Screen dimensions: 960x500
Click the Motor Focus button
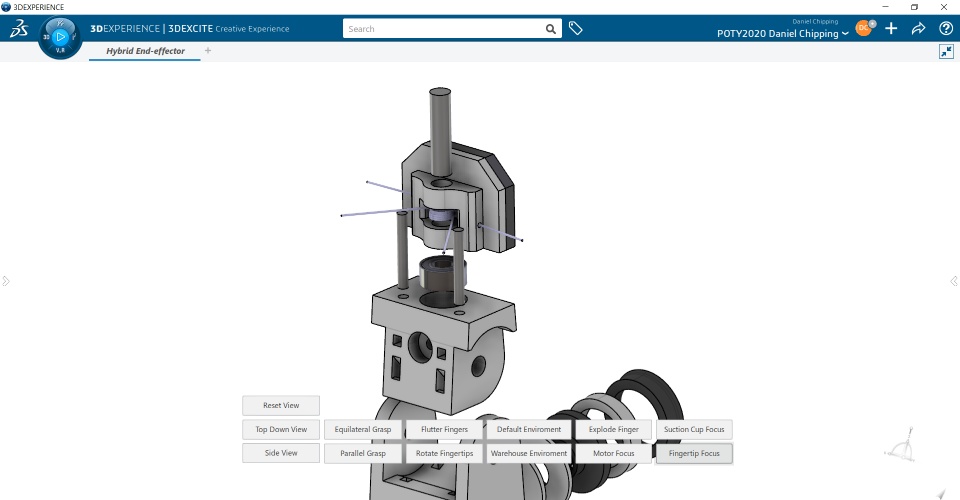613,453
